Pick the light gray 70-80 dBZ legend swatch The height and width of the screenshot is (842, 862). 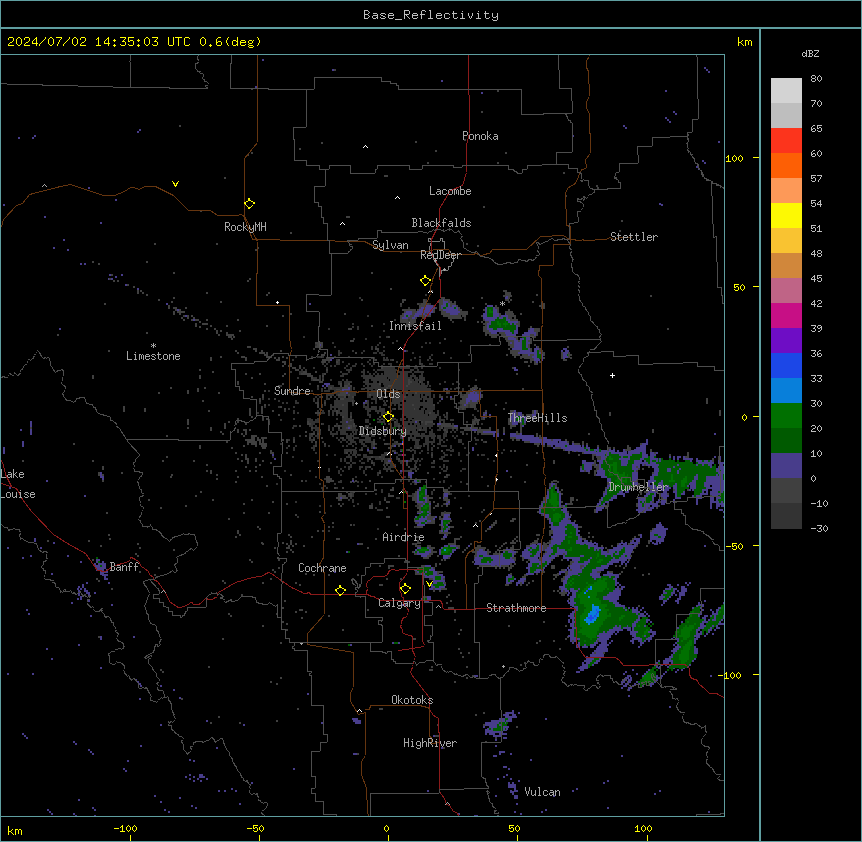tap(786, 91)
